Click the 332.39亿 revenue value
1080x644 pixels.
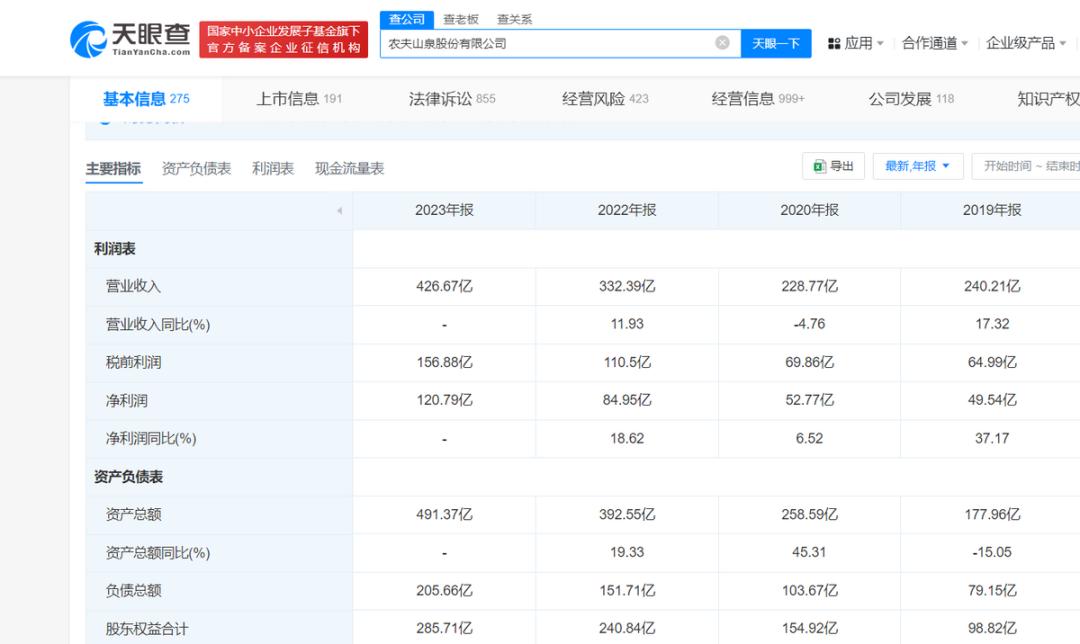pyautogui.click(x=627, y=287)
